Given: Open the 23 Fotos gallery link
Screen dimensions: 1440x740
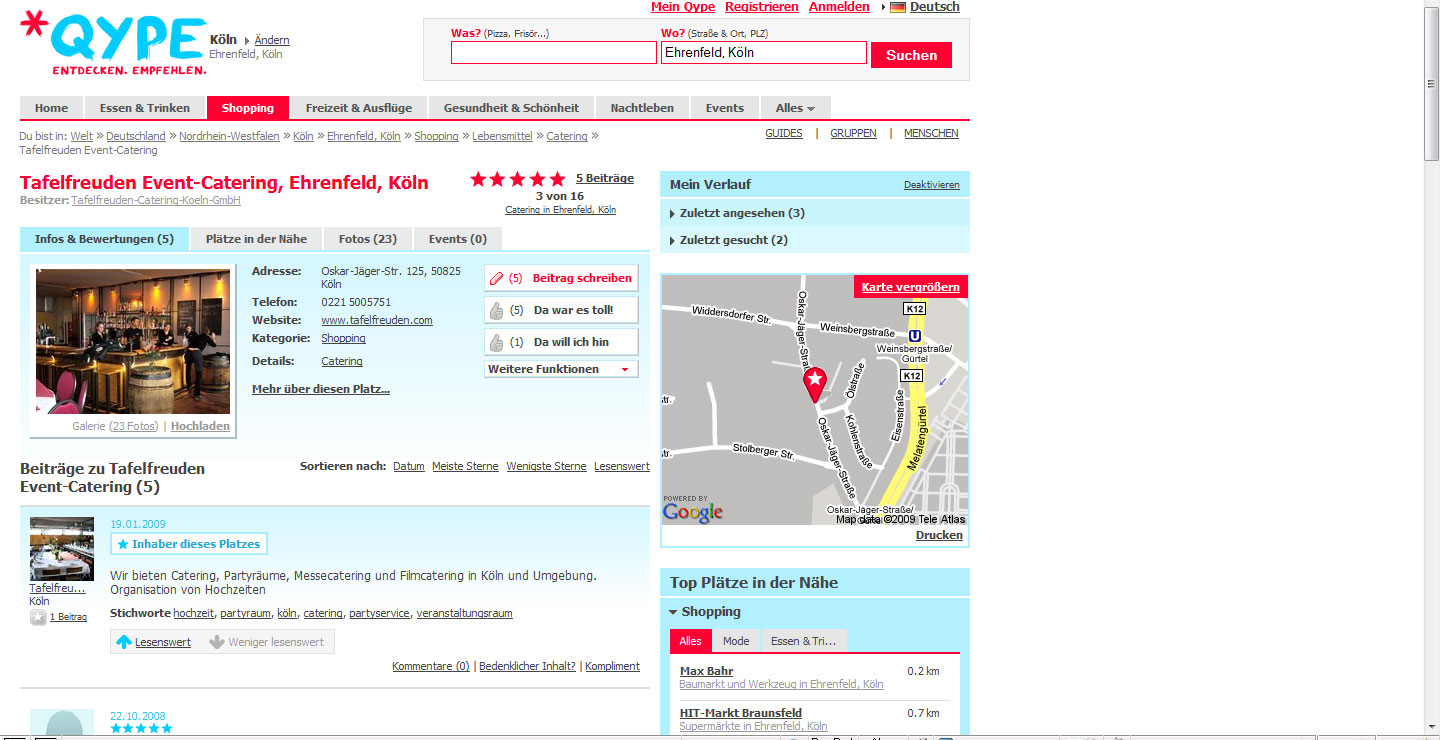Looking at the screenshot, I should [x=134, y=426].
